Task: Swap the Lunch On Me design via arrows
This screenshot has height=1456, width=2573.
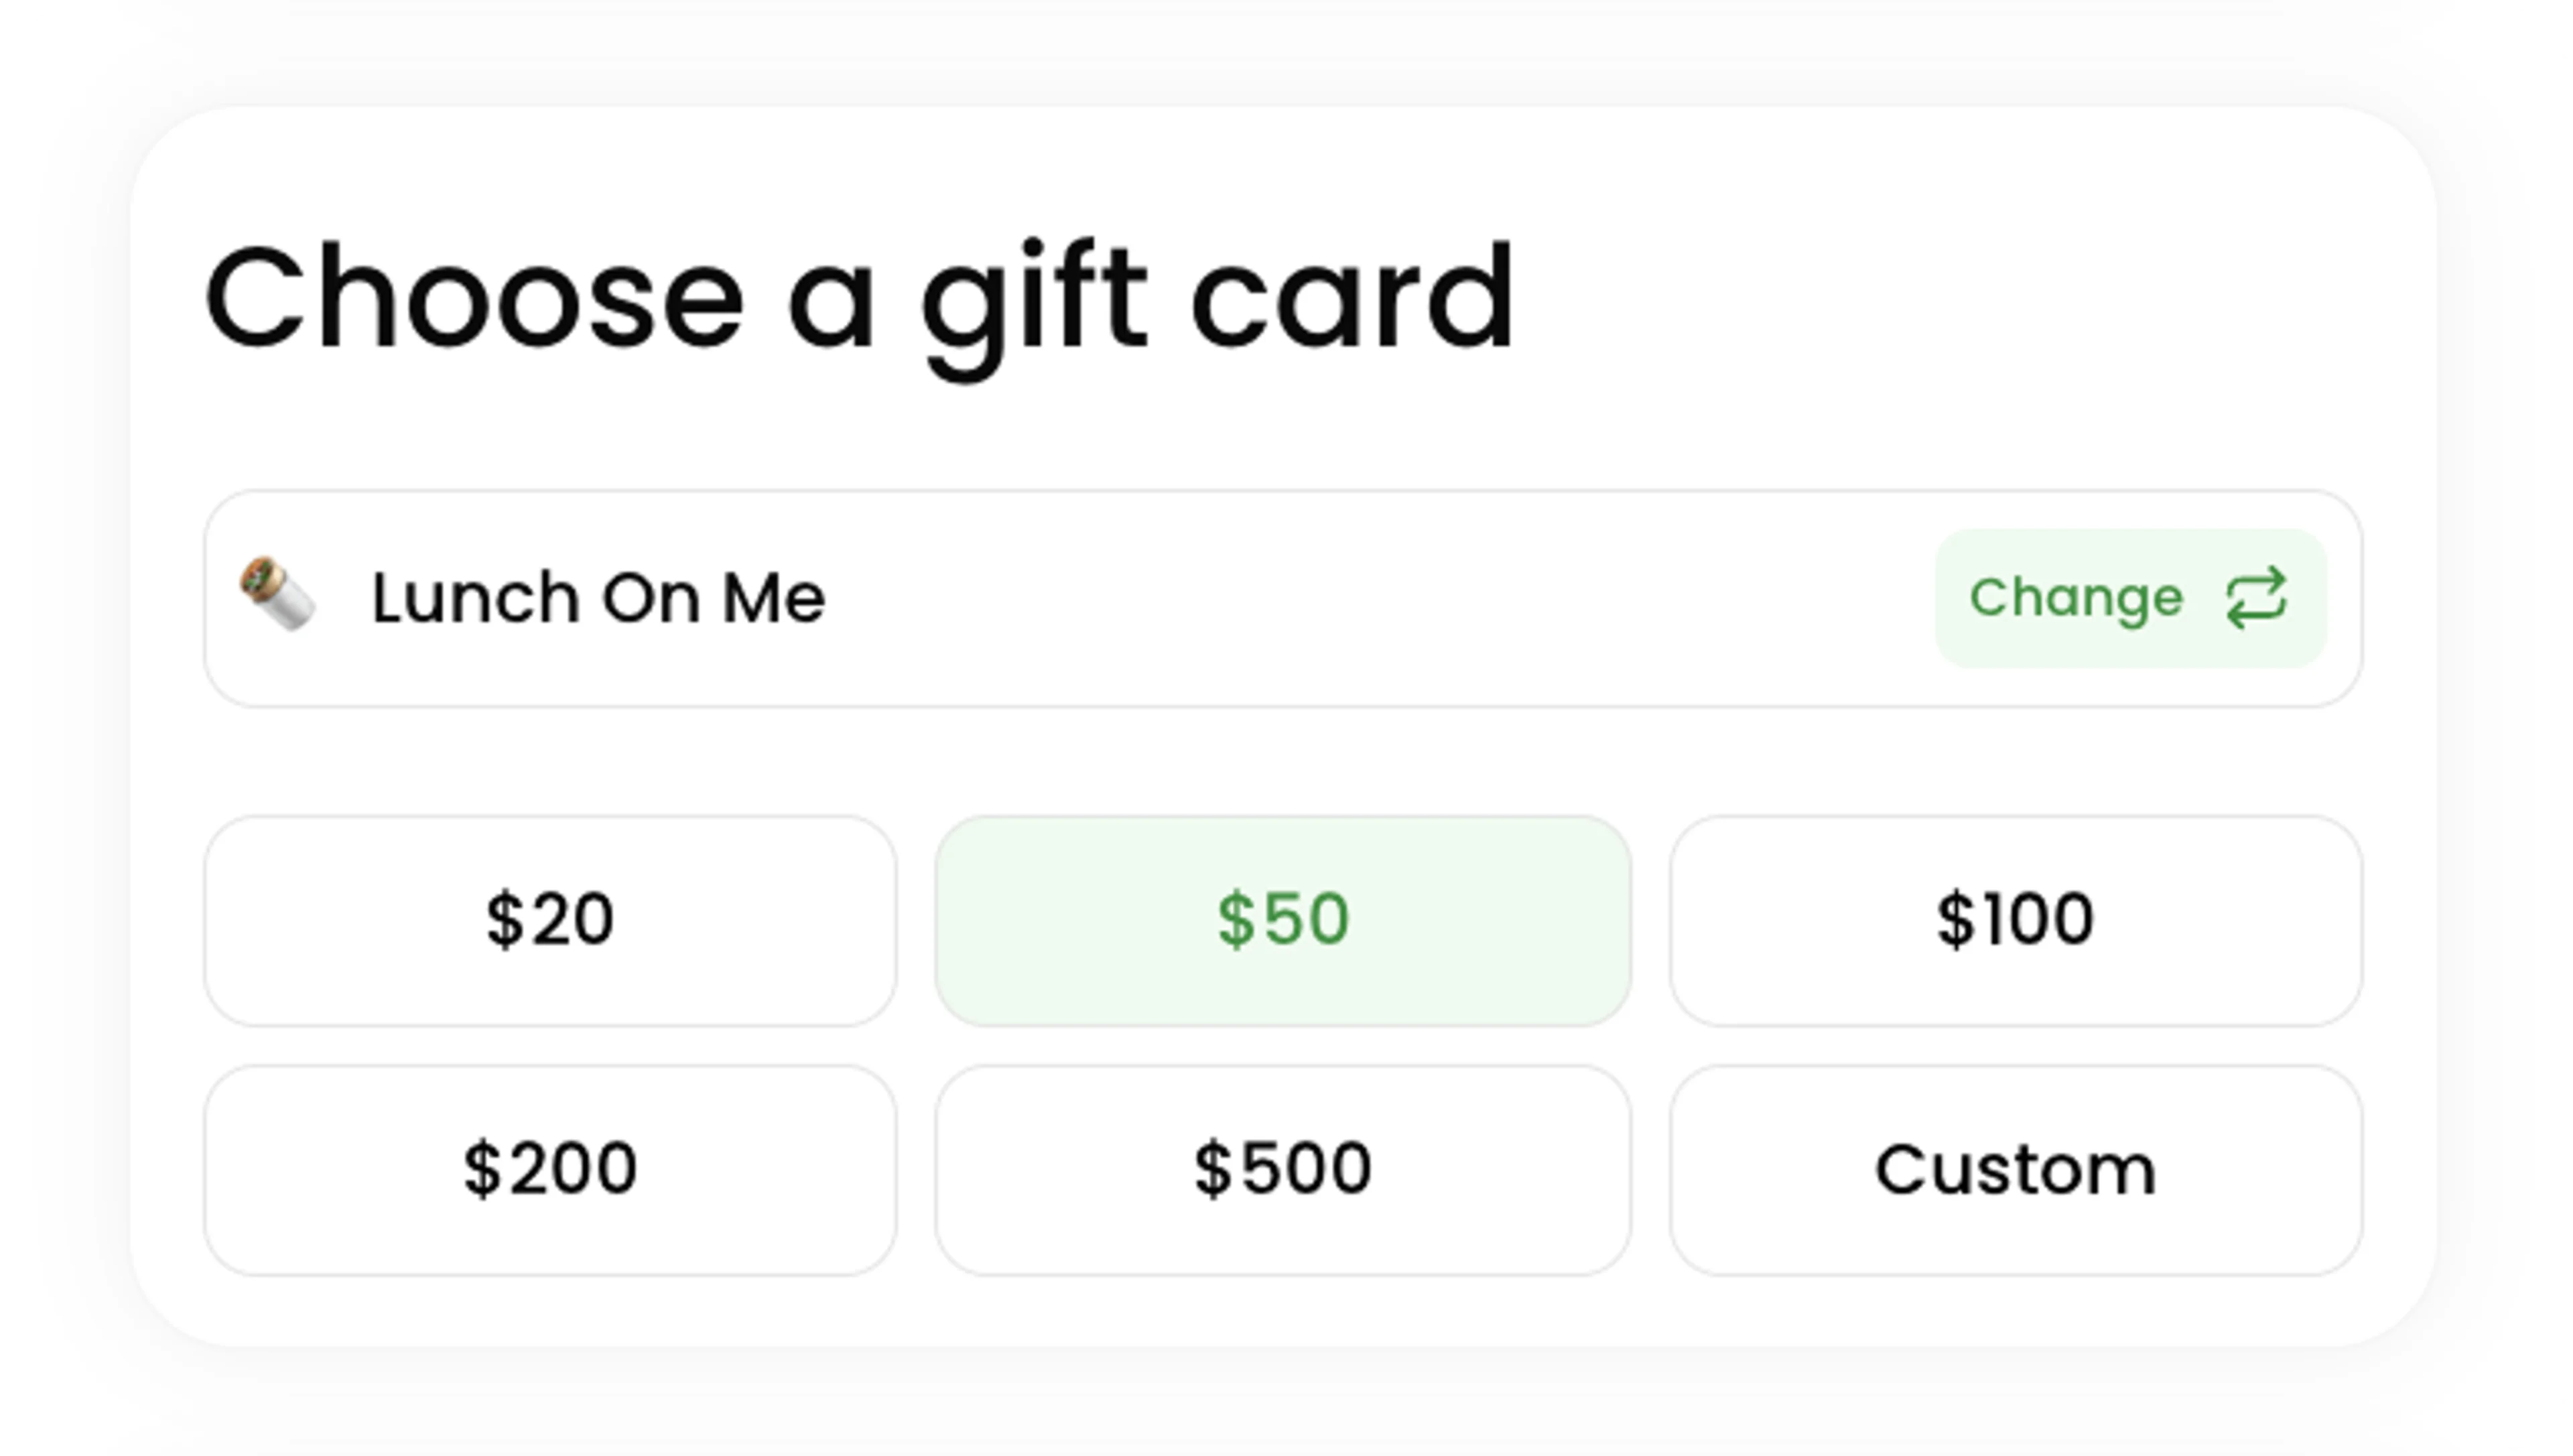Action: pos(2255,598)
